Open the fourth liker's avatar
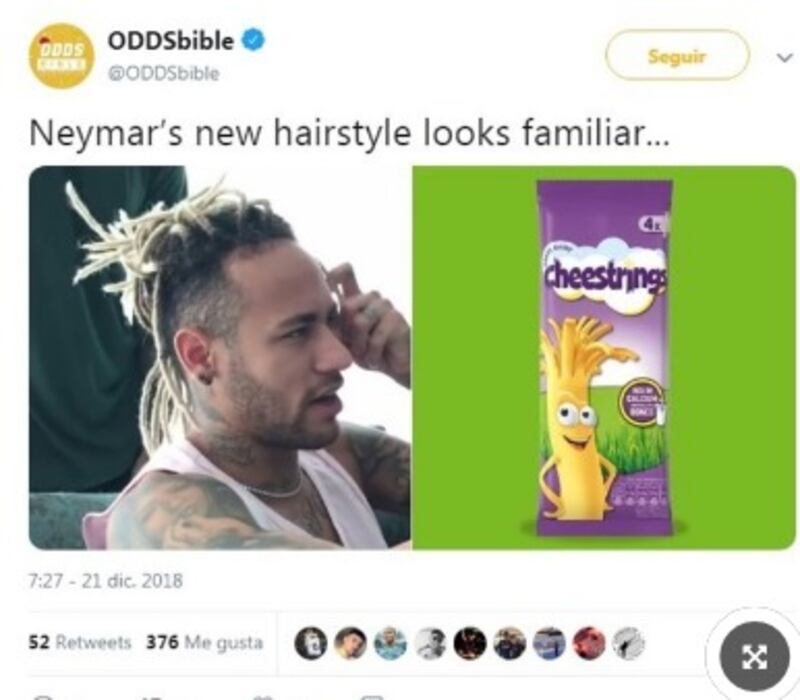The image size is (800, 700). [430, 642]
